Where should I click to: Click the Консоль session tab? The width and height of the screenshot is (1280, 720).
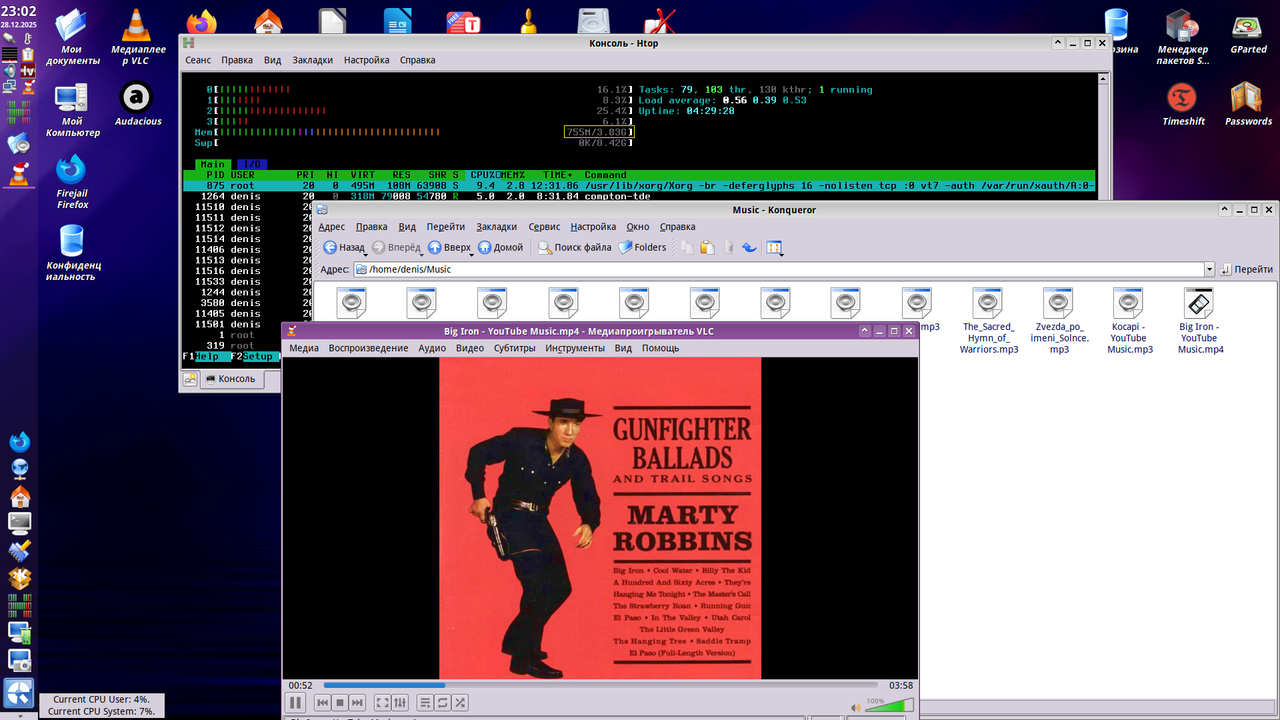[x=230, y=379]
